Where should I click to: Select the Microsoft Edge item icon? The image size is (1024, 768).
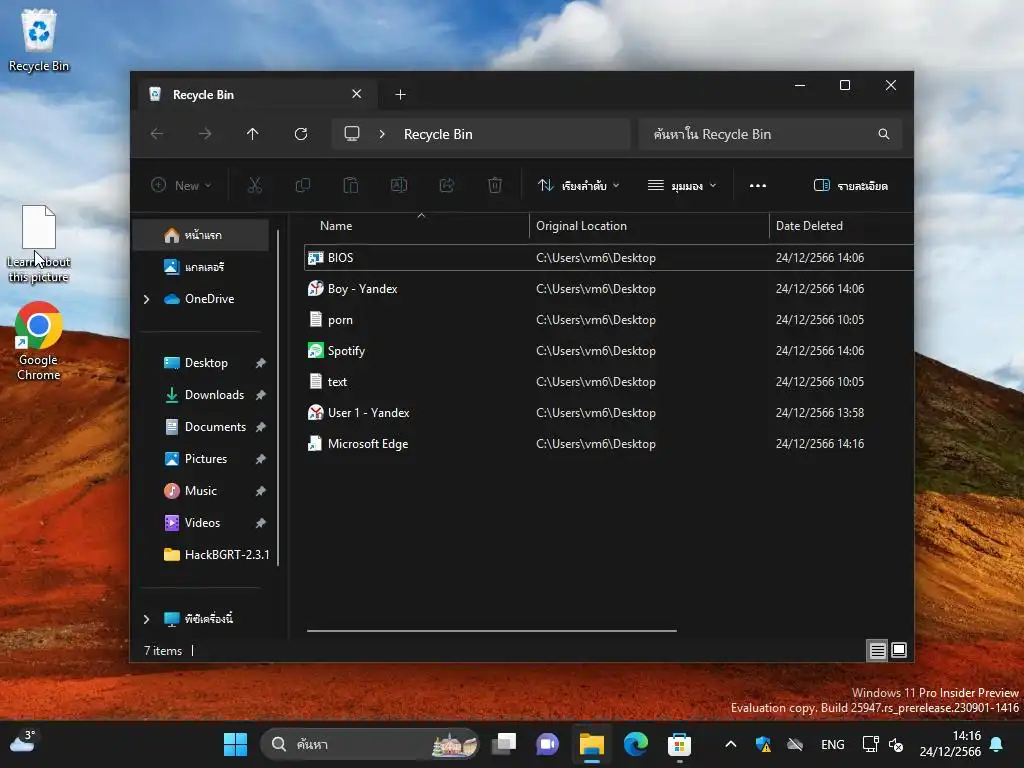(x=315, y=443)
